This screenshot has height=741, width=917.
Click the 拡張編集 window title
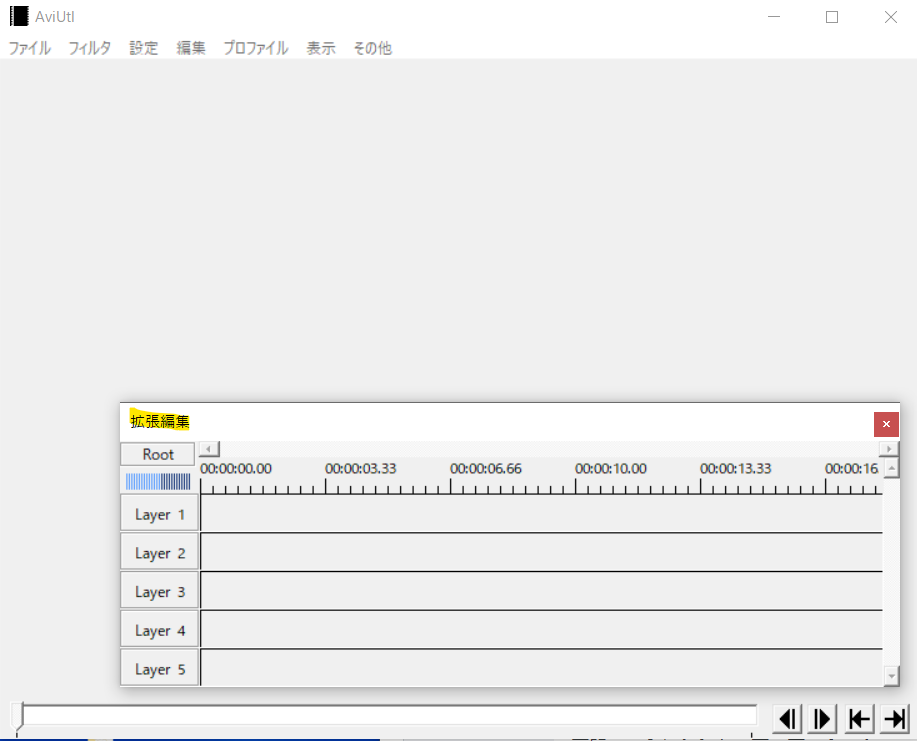click(160, 421)
